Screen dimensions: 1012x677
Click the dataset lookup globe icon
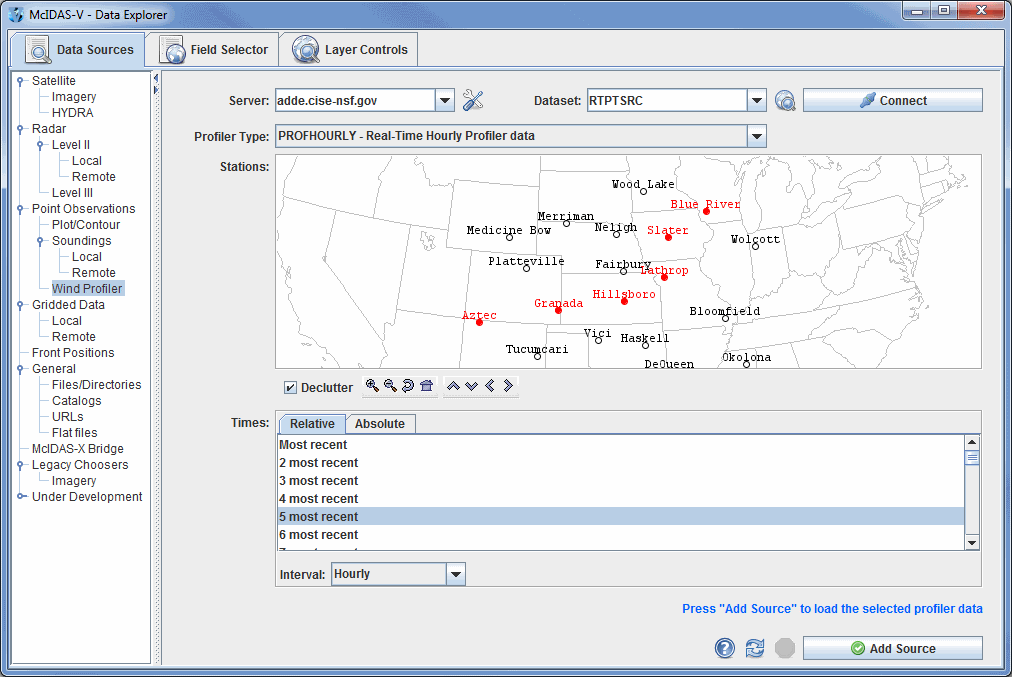coord(785,100)
